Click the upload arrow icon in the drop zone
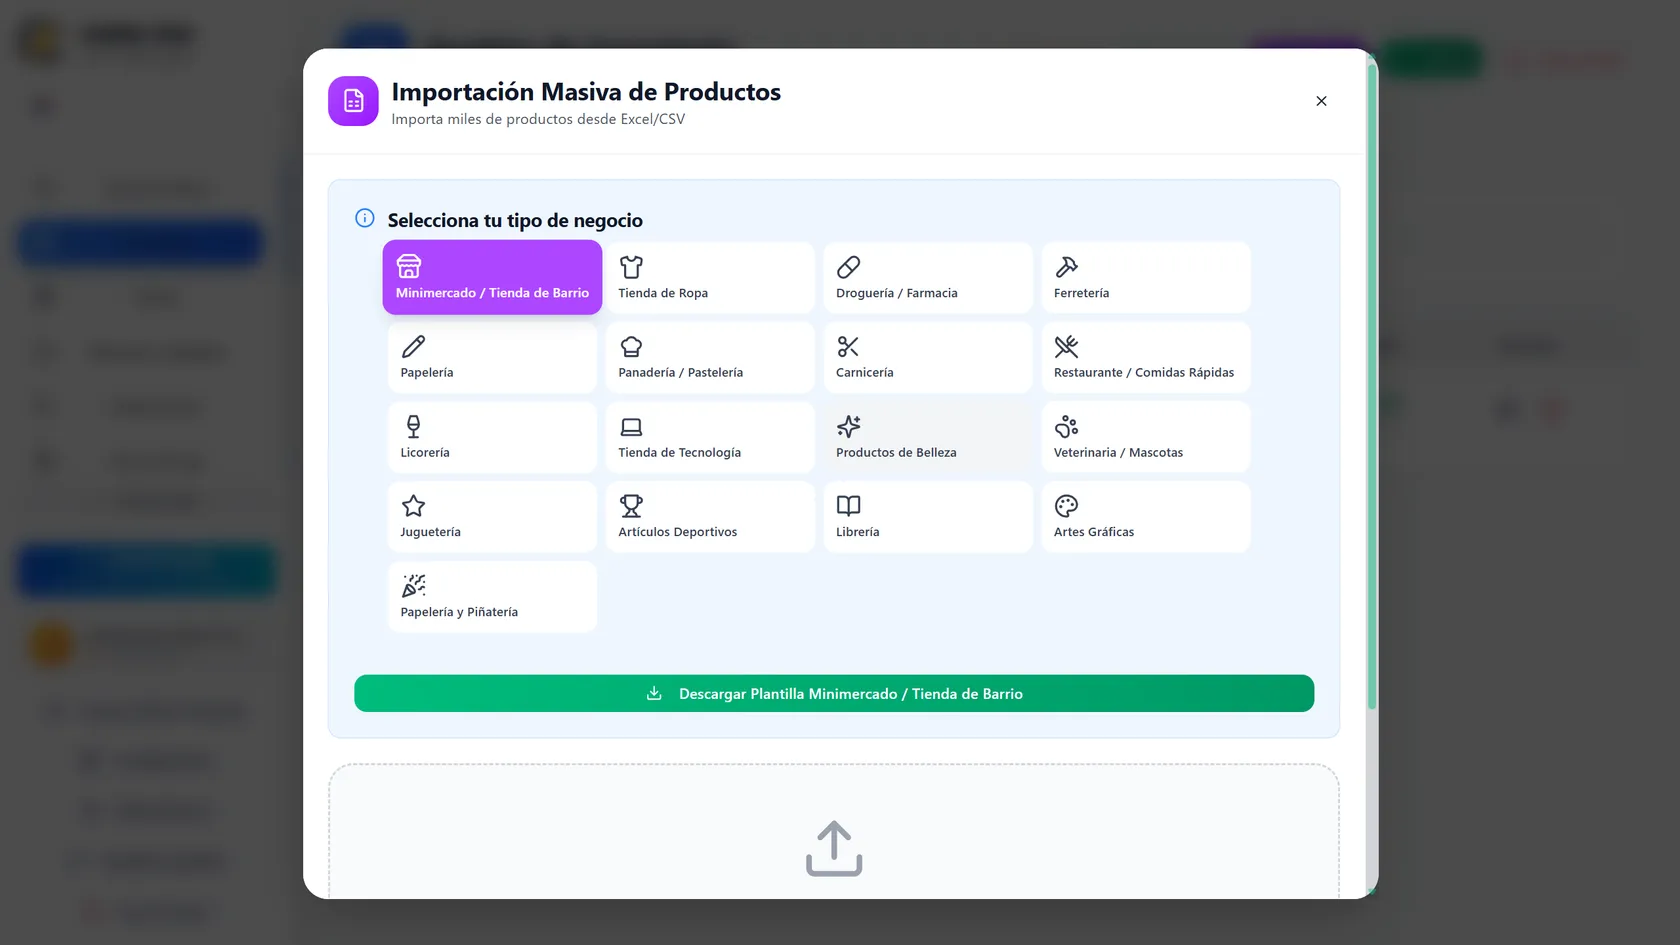 click(834, 849)
